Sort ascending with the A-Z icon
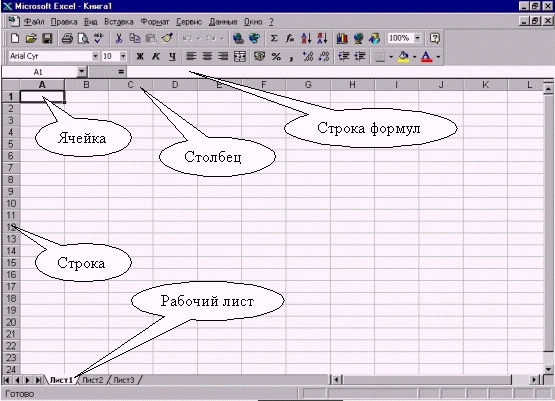This screenshot has width=555, height=401. pyautogui.click(x=306, y=38)
